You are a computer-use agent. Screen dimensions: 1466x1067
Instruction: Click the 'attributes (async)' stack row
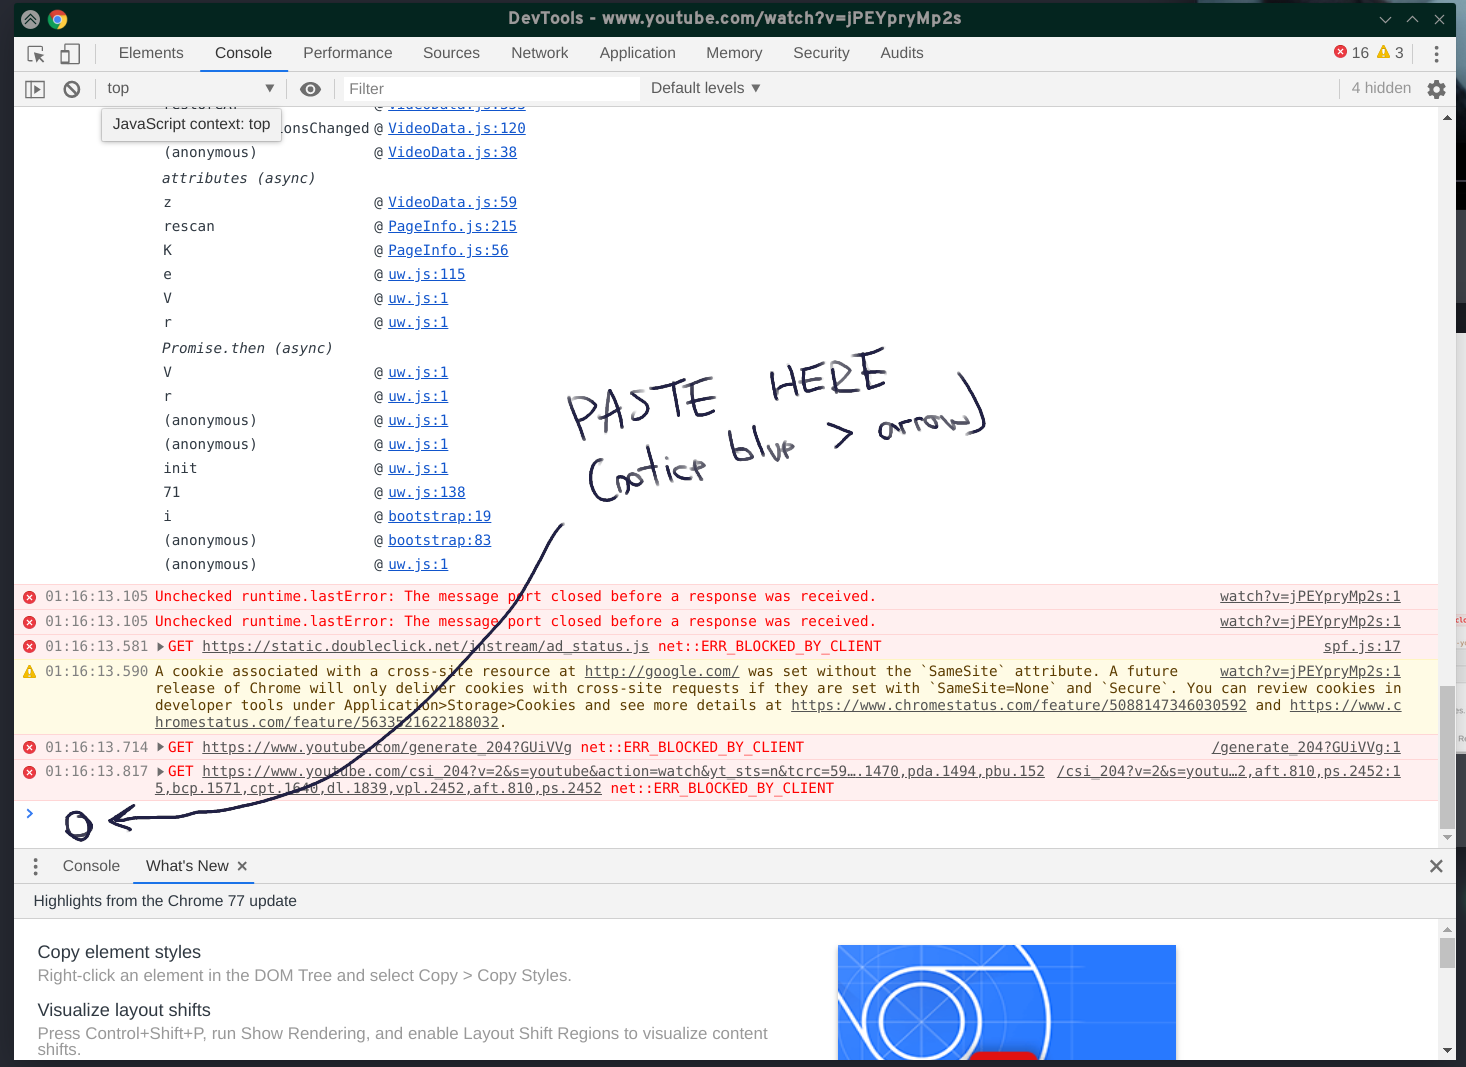pyautogui.click(x=239, y=178)
